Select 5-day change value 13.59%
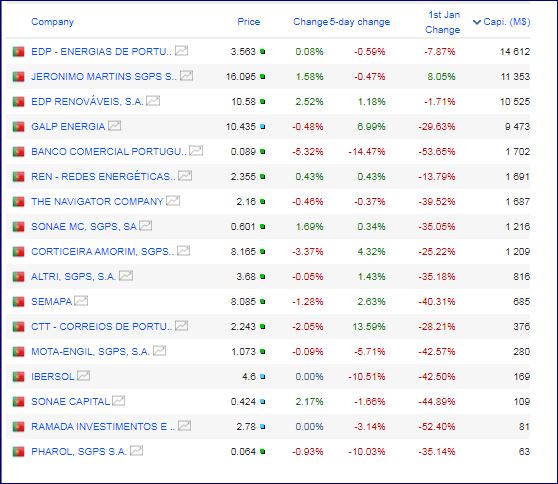Screen dimensions: 558x484 369,326
